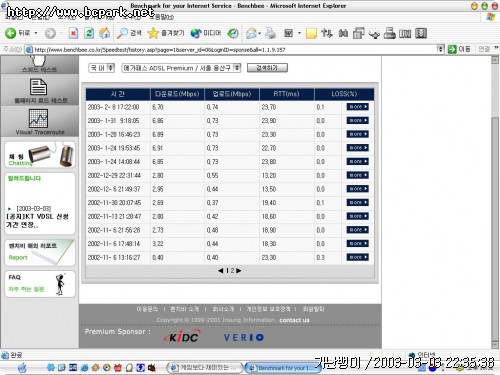This screenshot has width=500, height=375.
Task: Open the 회원탈퇴 footer link
Action: [313, 309]
